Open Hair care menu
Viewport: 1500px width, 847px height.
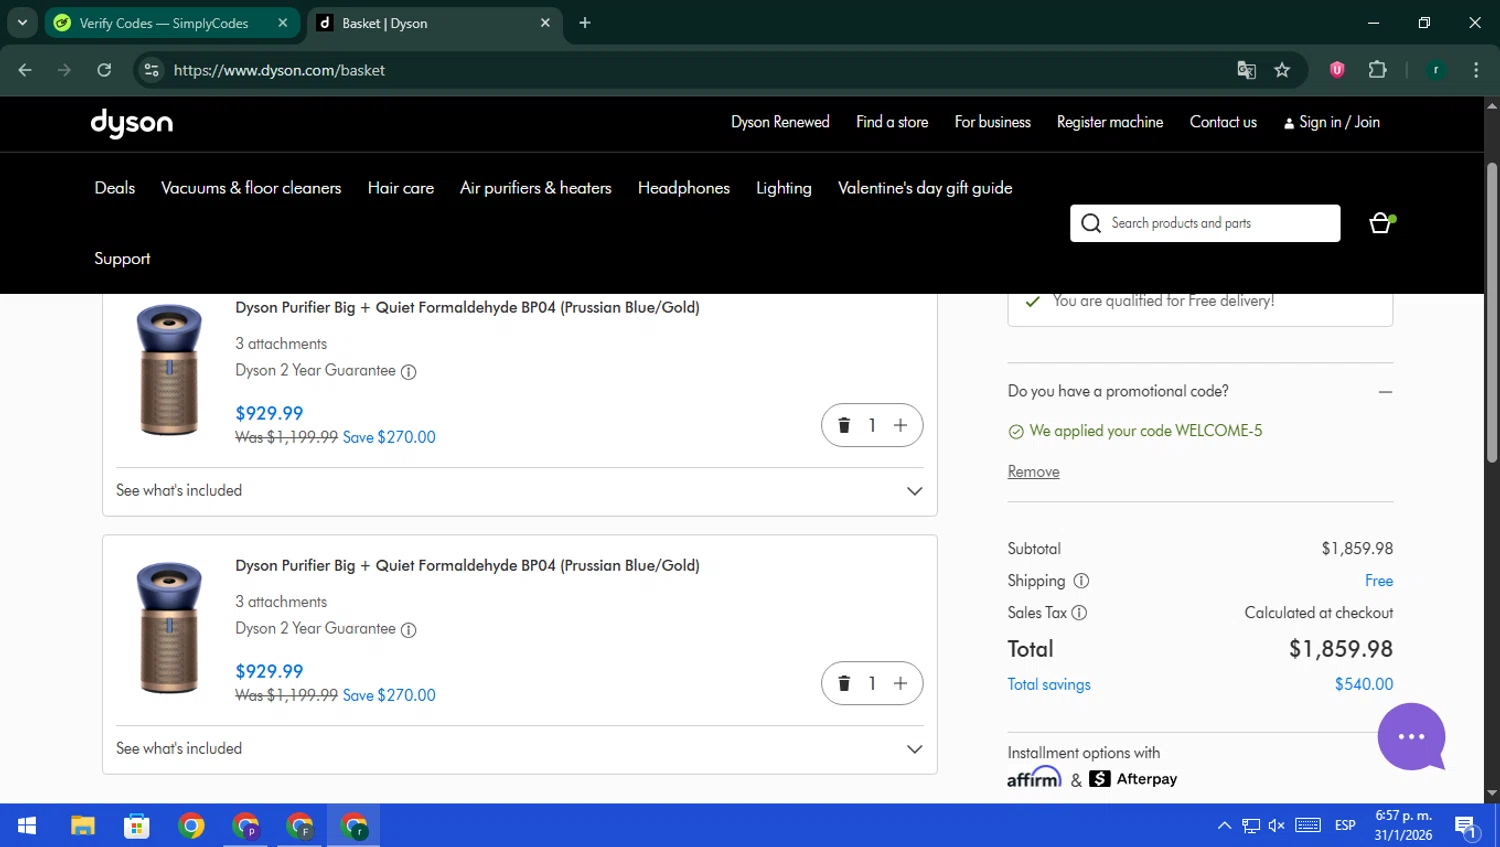click(401, 188)
